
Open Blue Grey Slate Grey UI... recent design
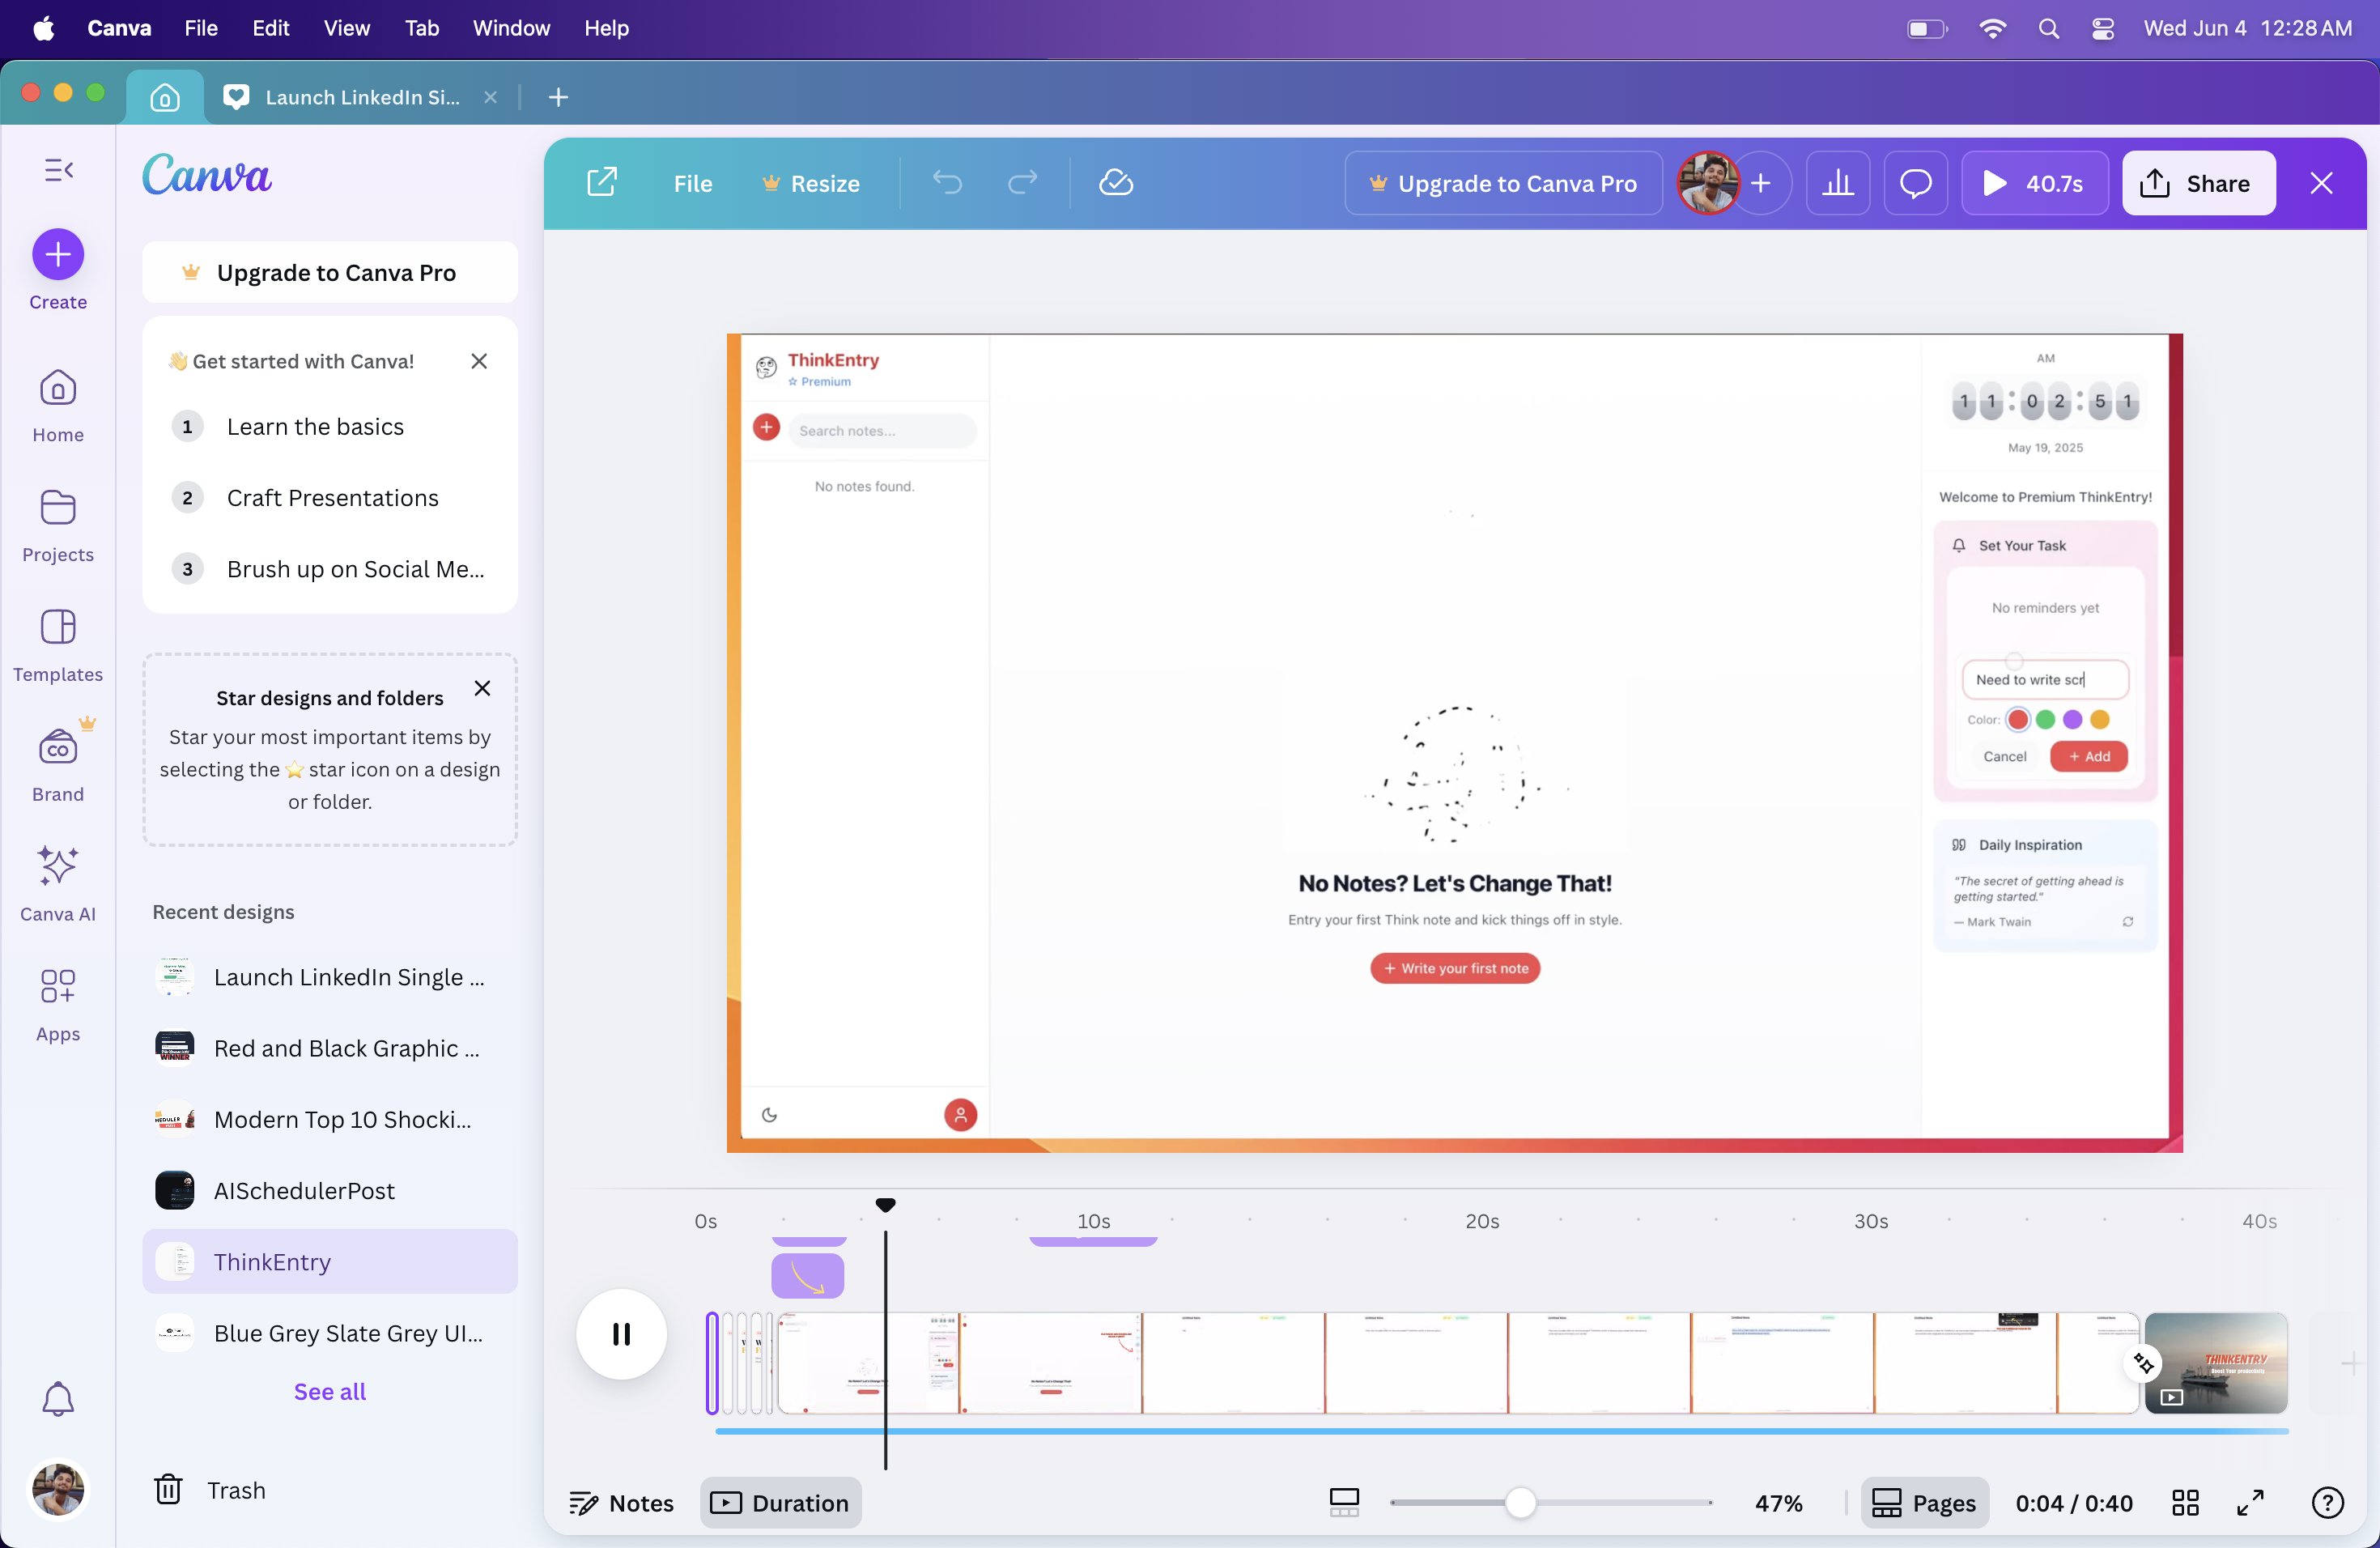330,1333
